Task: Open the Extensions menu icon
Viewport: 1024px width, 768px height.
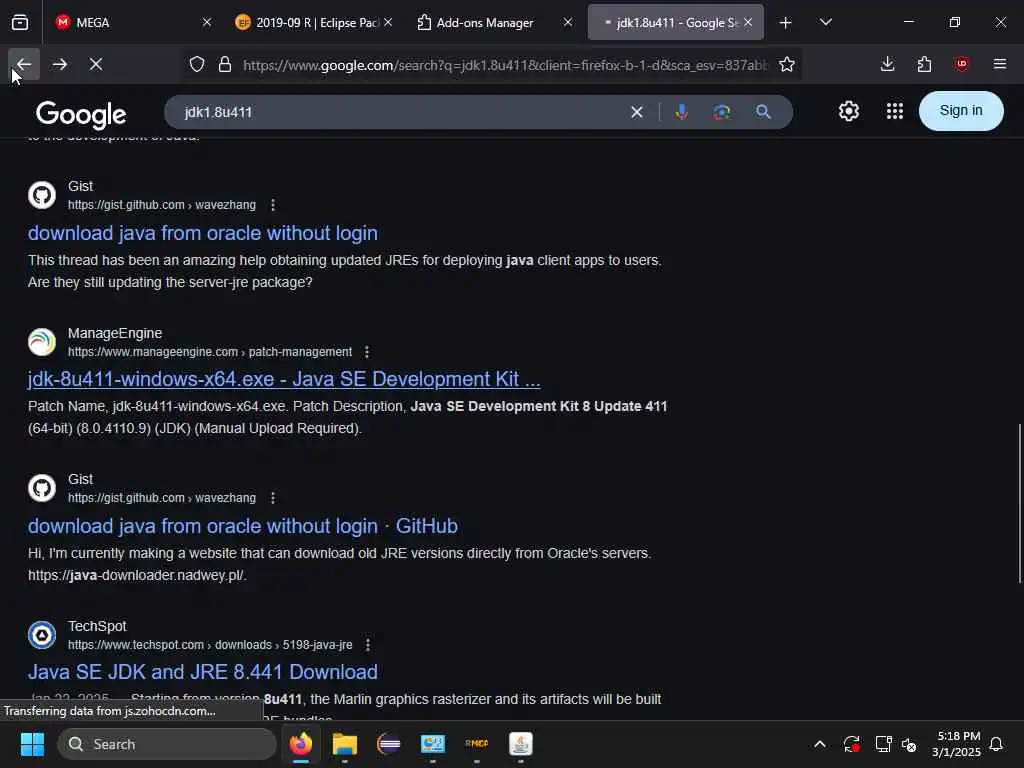Action: pos(924,64)
